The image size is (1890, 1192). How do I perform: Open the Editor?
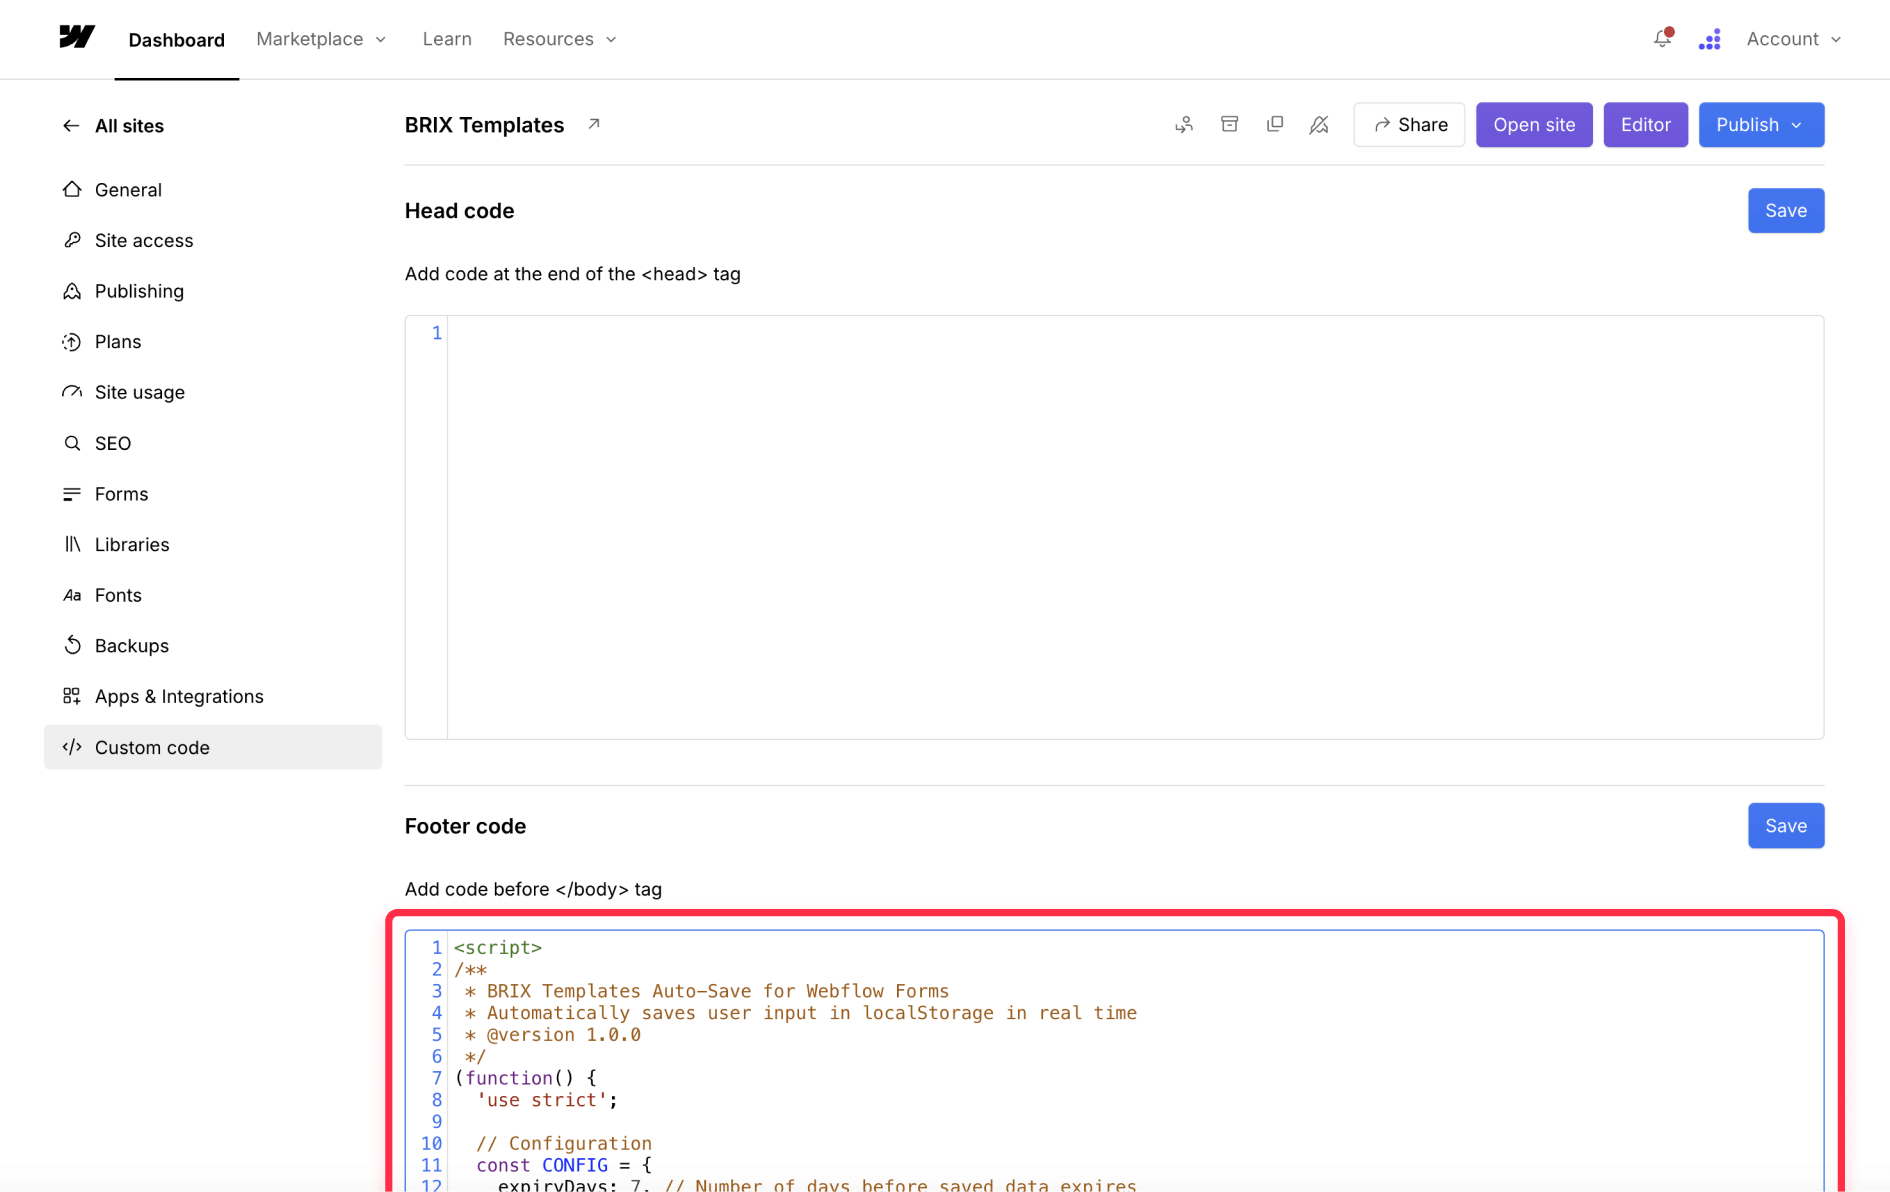[x=1645, y=125]
